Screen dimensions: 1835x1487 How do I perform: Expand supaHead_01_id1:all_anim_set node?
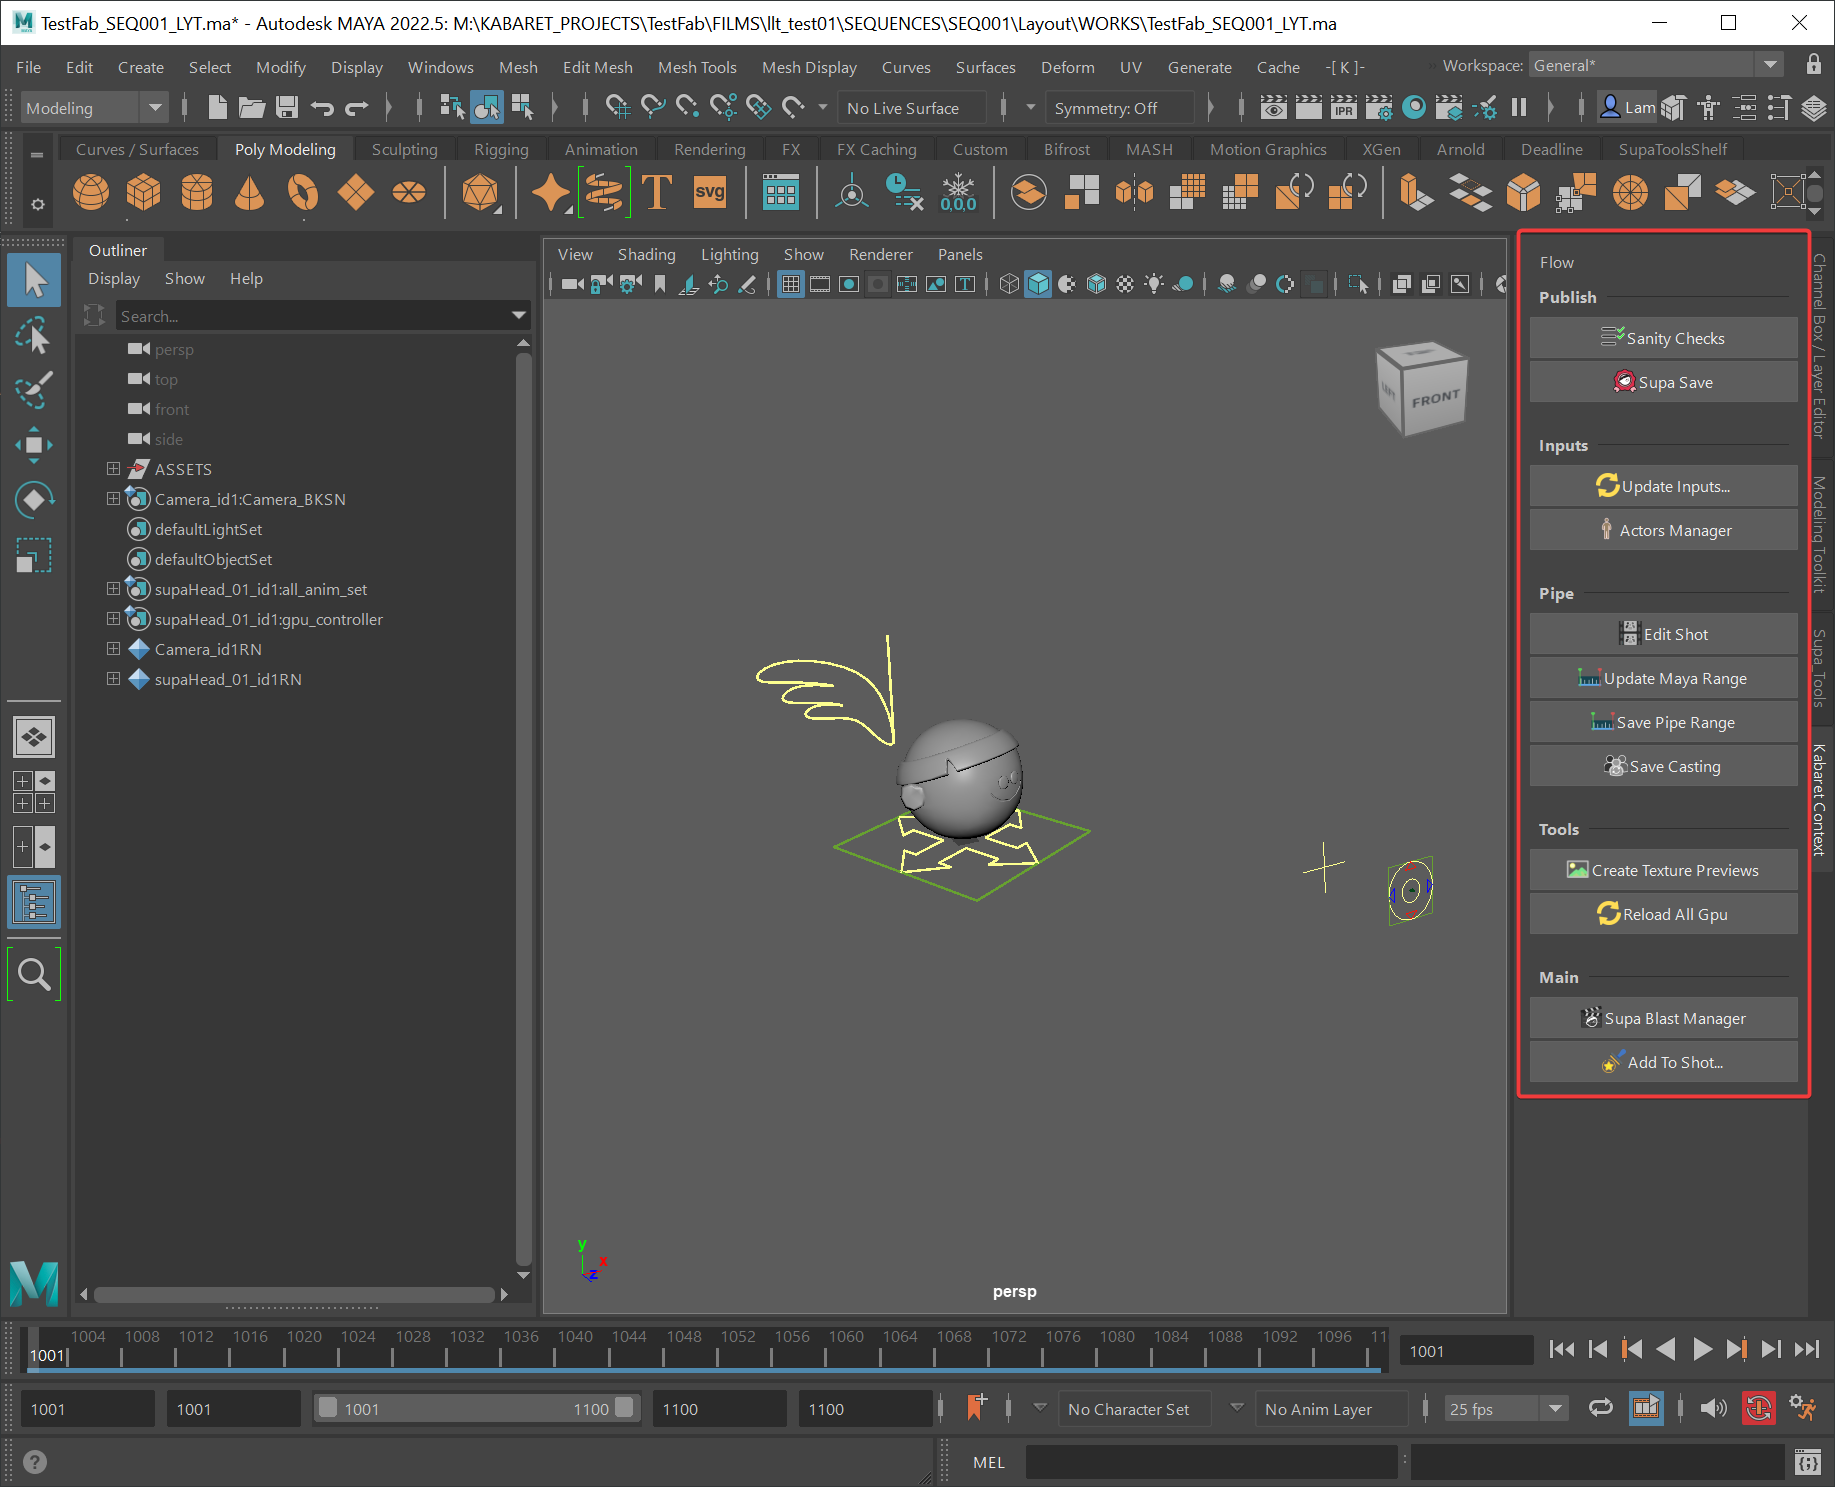pos(113,588)
